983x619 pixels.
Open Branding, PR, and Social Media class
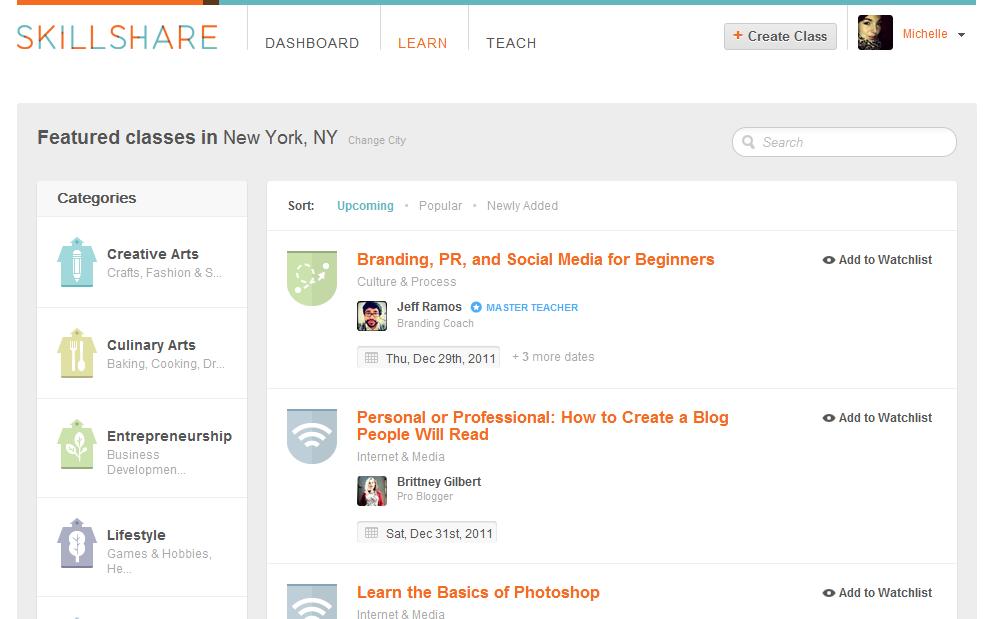click(x=535, y=260)
